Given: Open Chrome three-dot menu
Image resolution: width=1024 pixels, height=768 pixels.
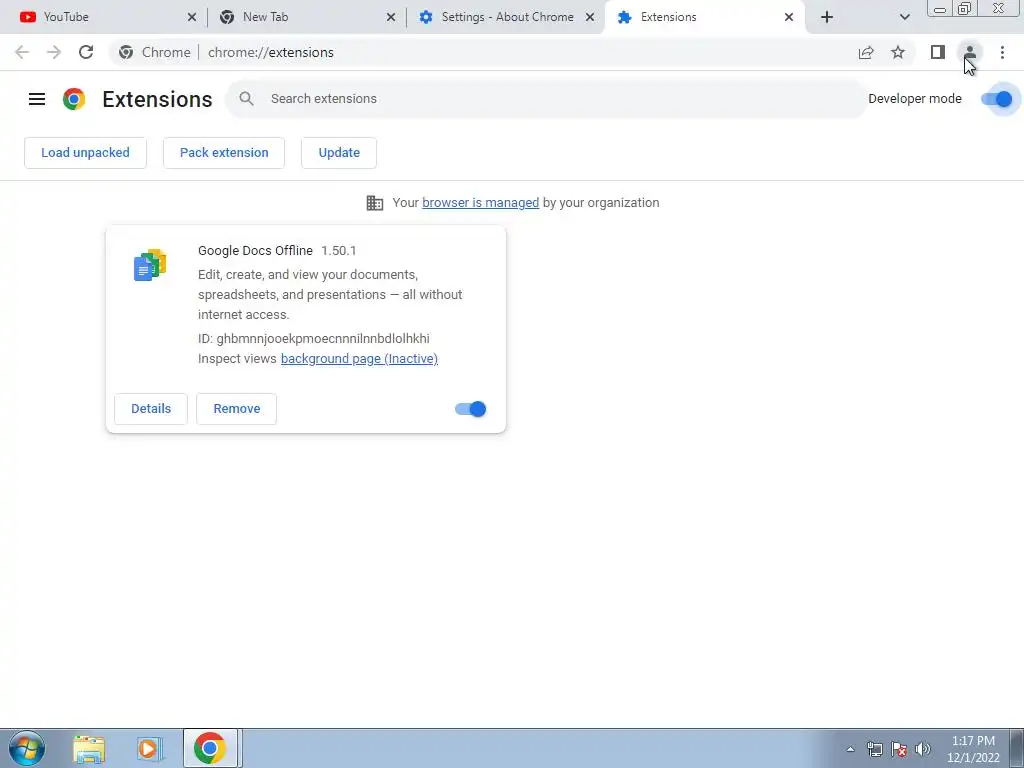Looking at the screenshot, I should click(1002, 52).
